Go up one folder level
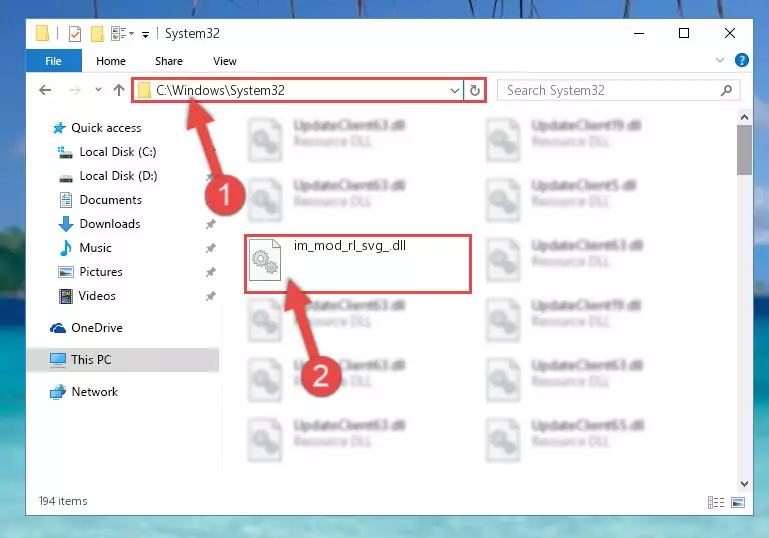This screenshot has height=538, width=769. click(x=119, y=90)
